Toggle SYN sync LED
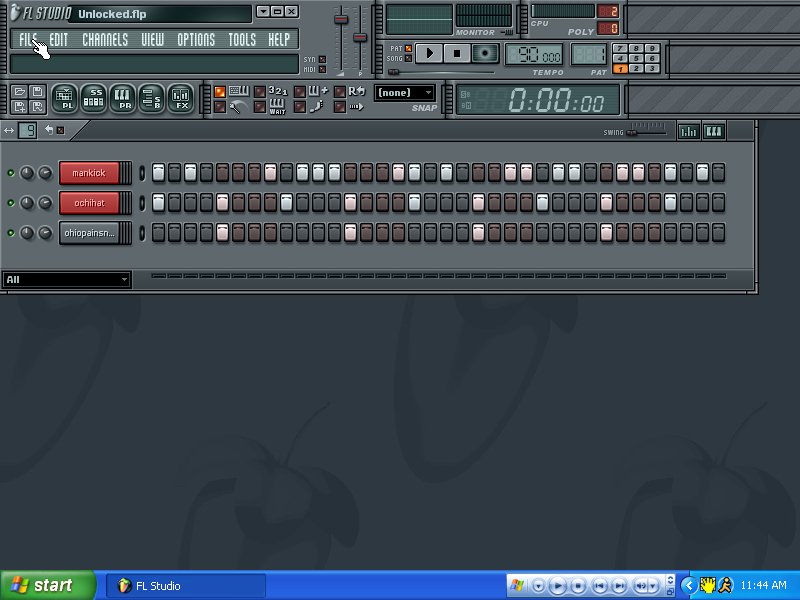 point(322,59)
